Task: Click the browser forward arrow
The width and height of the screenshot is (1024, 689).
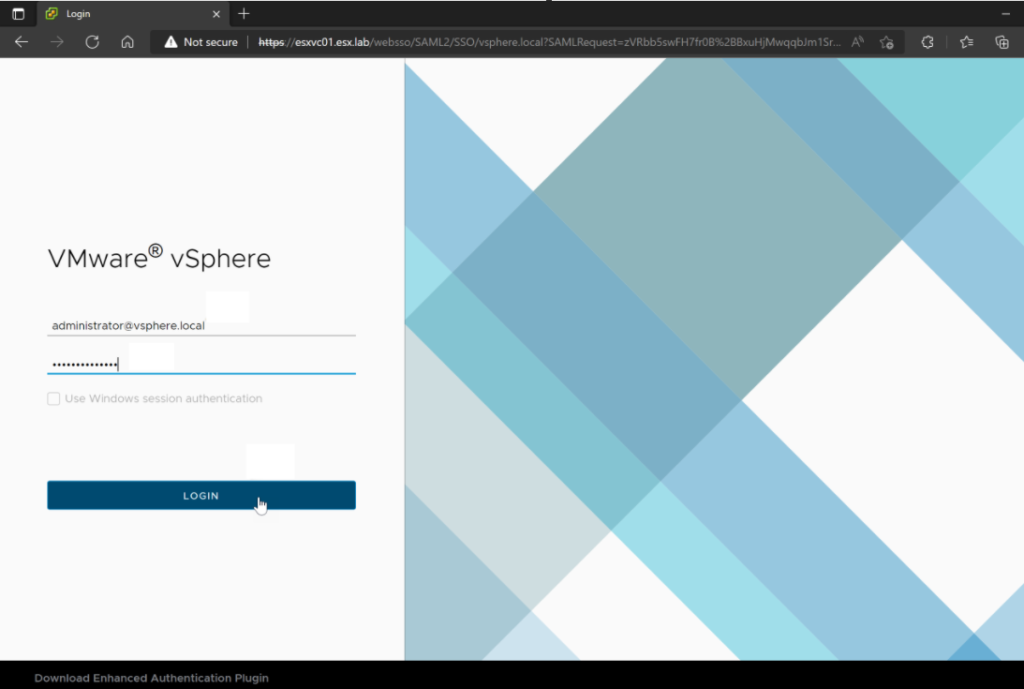Action: [x=57, y=42]
